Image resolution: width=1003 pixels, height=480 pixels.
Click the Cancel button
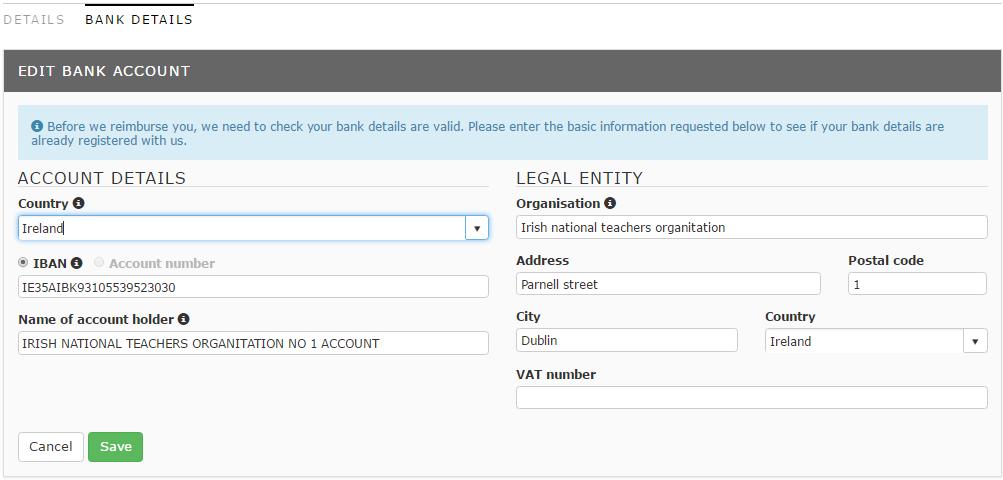[x=51, y=447]
